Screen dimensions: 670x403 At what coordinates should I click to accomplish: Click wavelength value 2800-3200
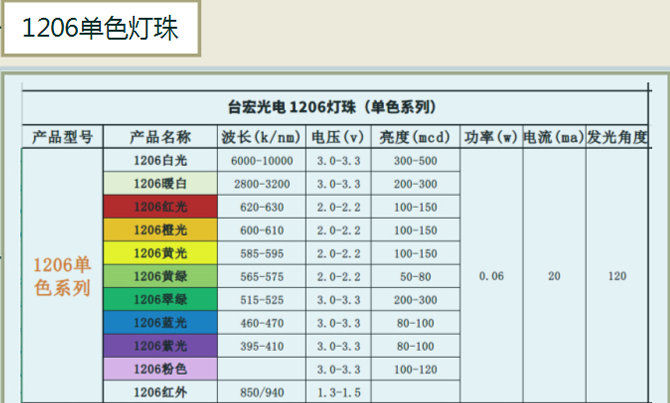tap(262, 184)
